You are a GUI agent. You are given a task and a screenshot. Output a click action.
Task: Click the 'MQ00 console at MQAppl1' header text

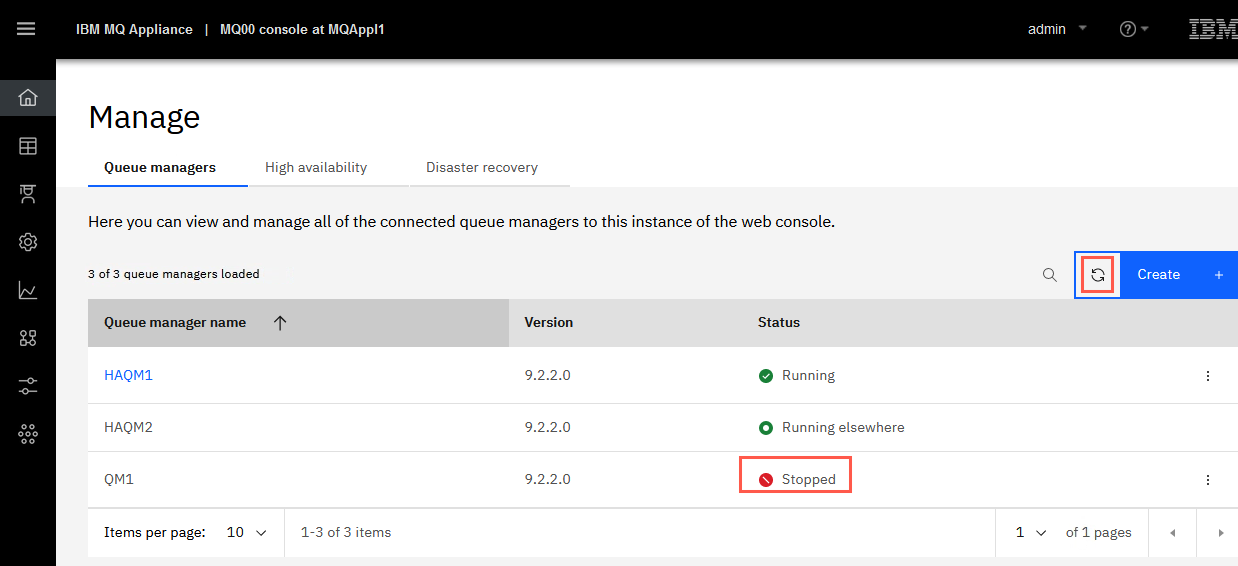[302, 29]
